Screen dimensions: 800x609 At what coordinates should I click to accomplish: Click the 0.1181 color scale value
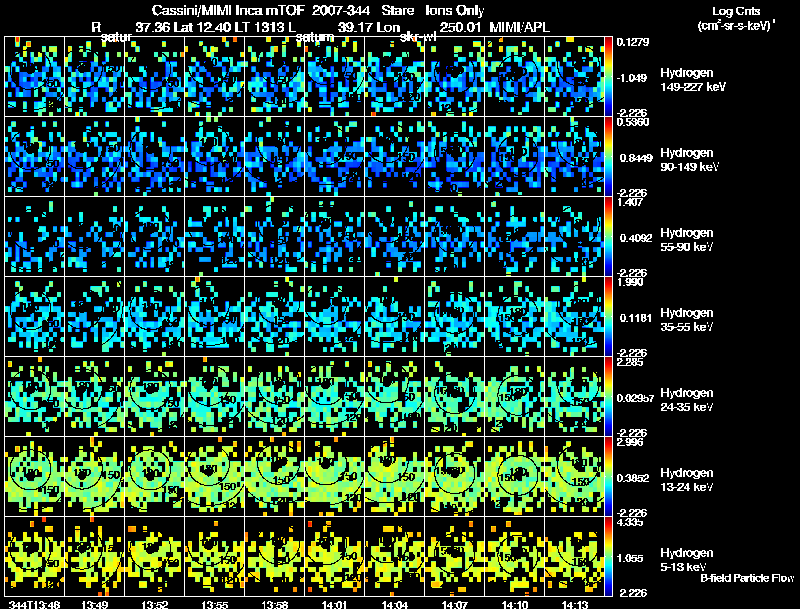tap(635, 318)
